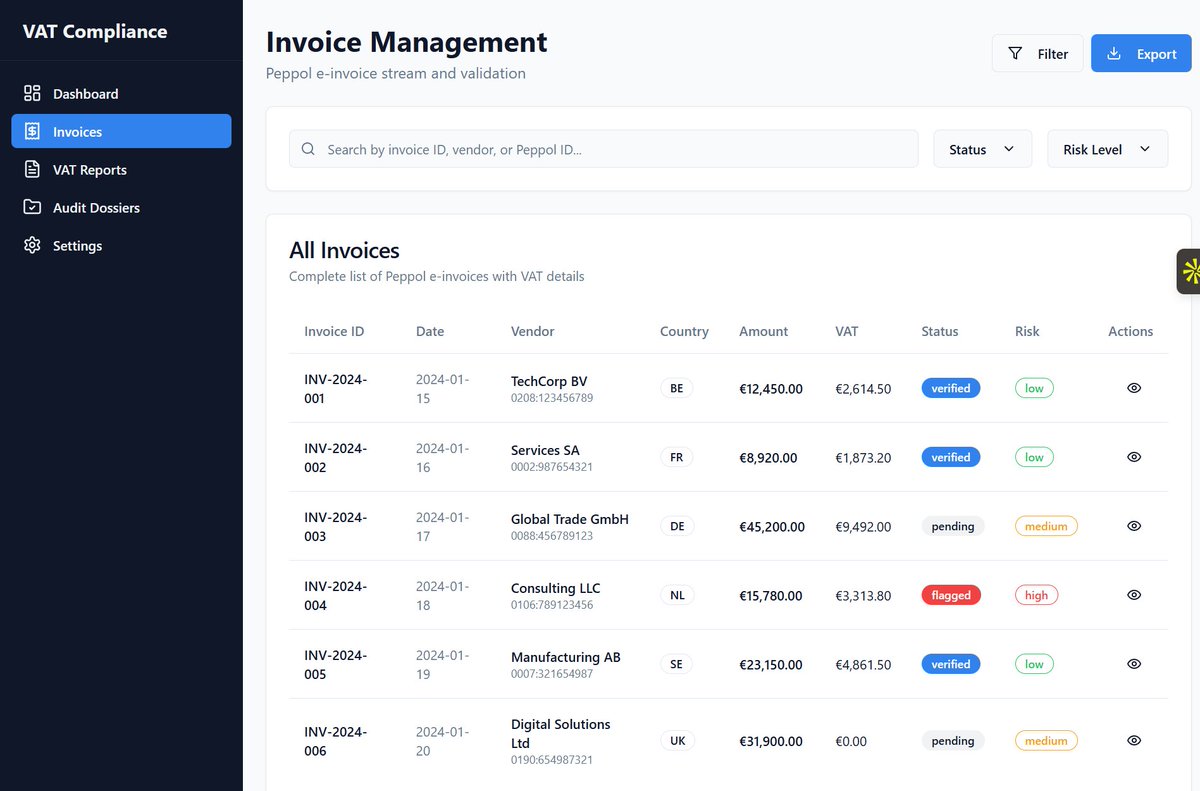Click the DE country tag
This screenshot has height=791, width=1200.
pos(677,526)
